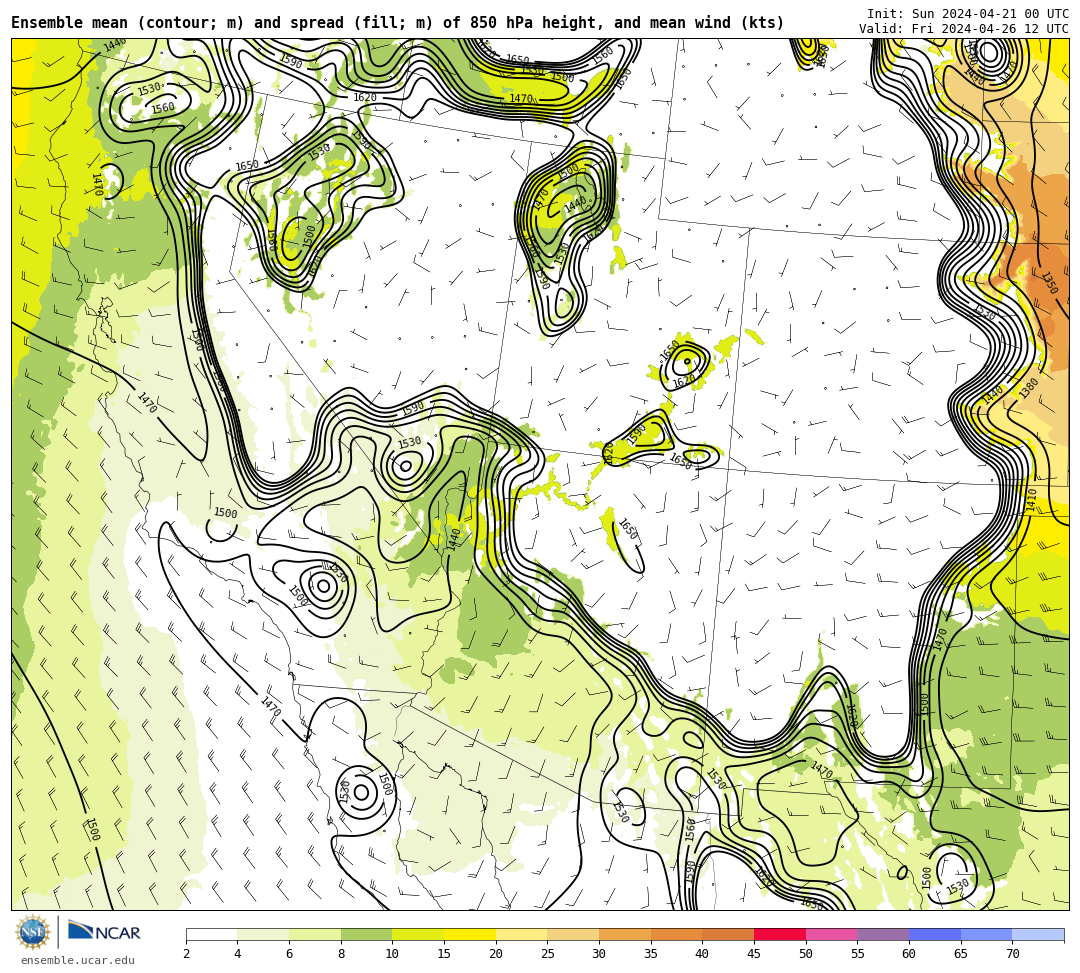
Task: Click the 1380 contour label on the map
Action: pyautogui.click(x=1028, y=388)
